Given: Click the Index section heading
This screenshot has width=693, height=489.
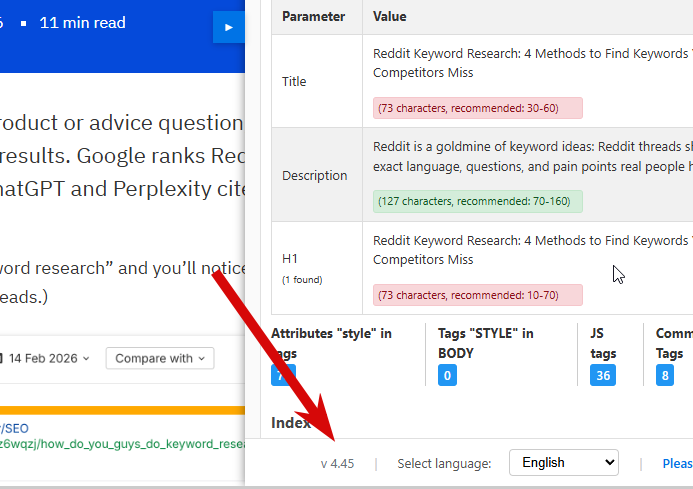Looking at the screenshot, I should click(291, 423).
